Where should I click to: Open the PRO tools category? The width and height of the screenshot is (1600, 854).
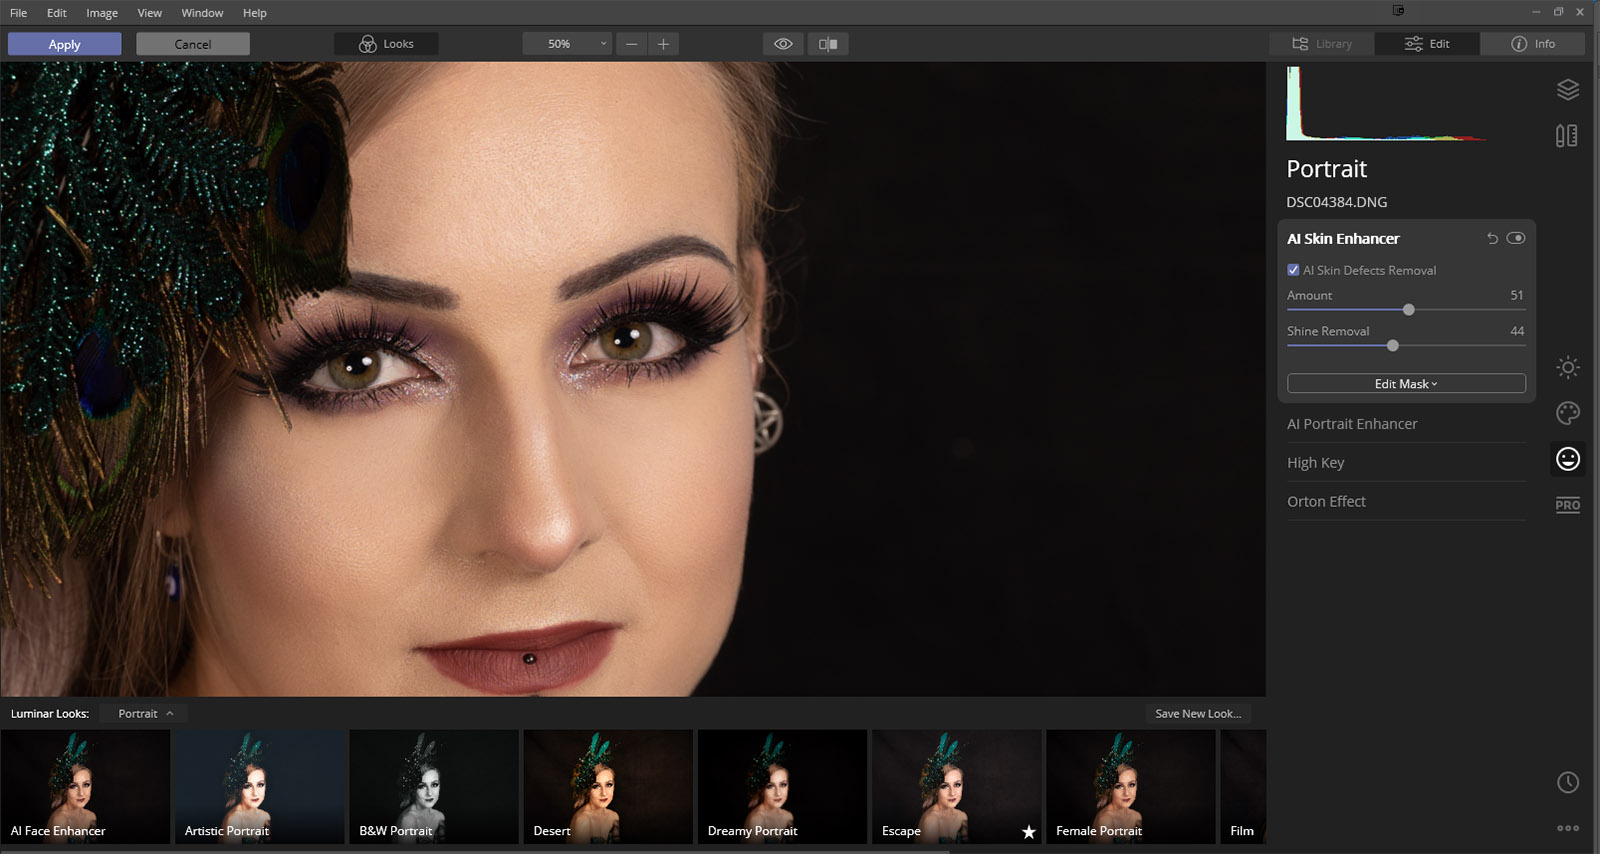(1567, 505)
